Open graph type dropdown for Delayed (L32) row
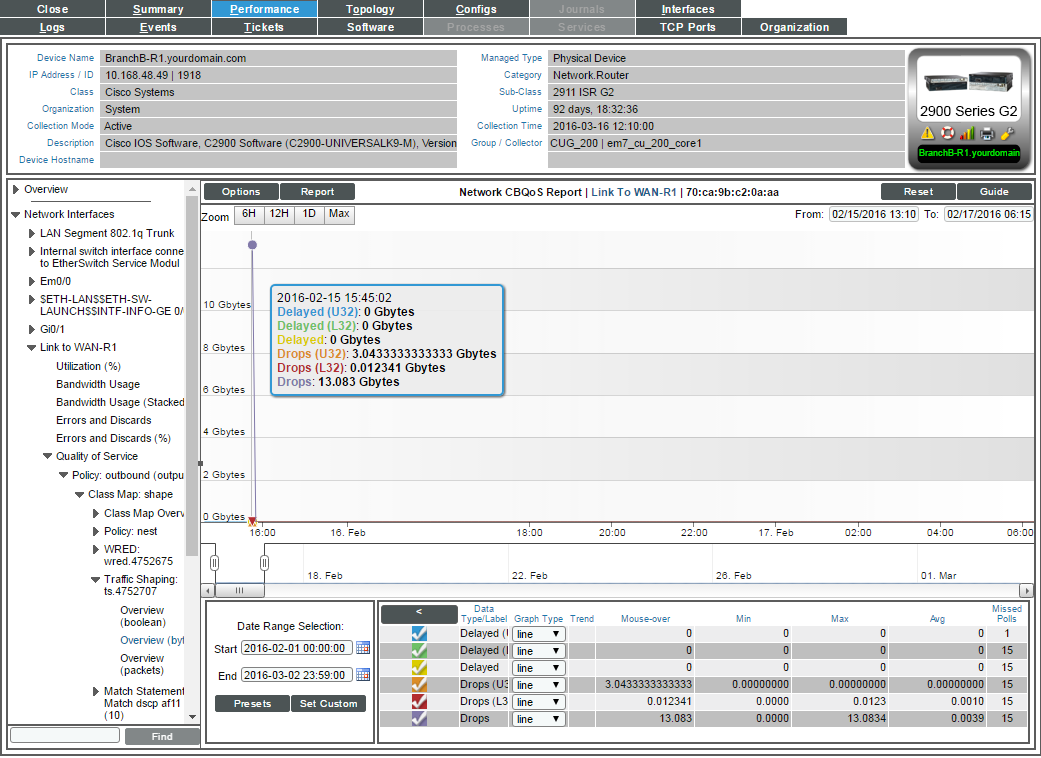Screen dimensions: 1041x758 [x=538, y=651]
